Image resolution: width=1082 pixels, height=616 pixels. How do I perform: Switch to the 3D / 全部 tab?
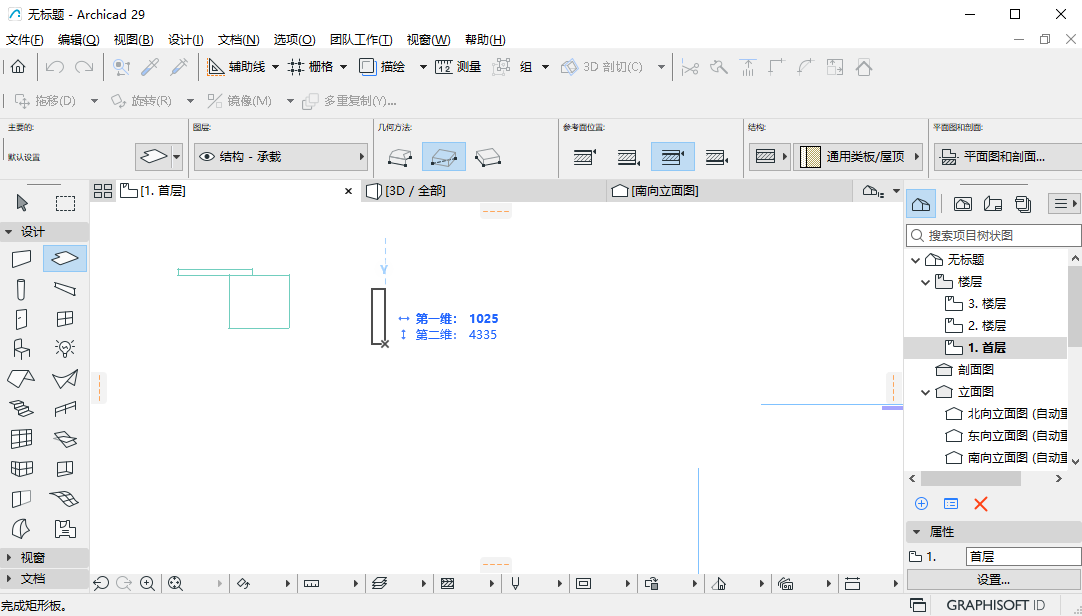point(415,191)
